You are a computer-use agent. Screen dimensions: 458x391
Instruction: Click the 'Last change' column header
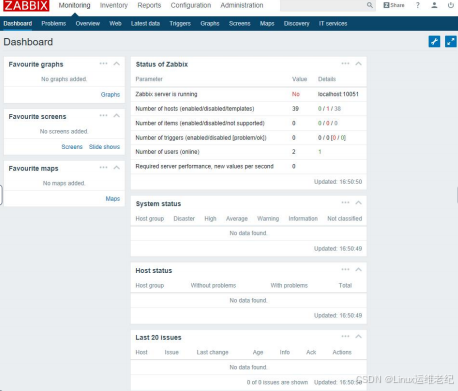click(212, 352)
